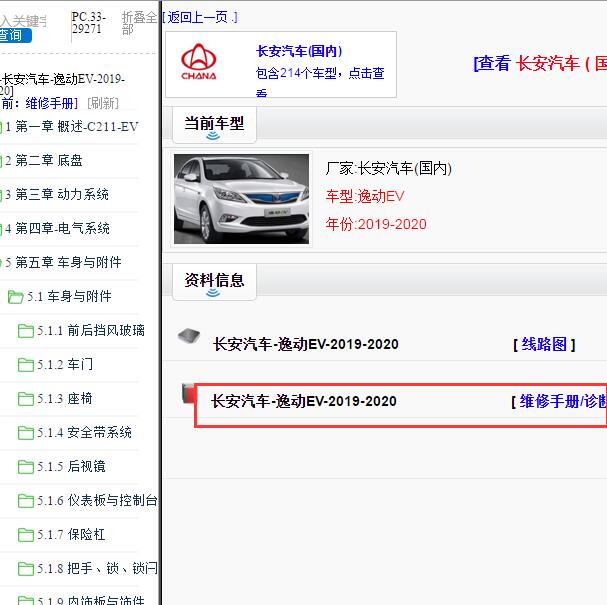
Task: Click 长安汽车-逸动EV-2019-2020 title in 线路图 row
Action: pyautogui.click(x=305, y=344)
